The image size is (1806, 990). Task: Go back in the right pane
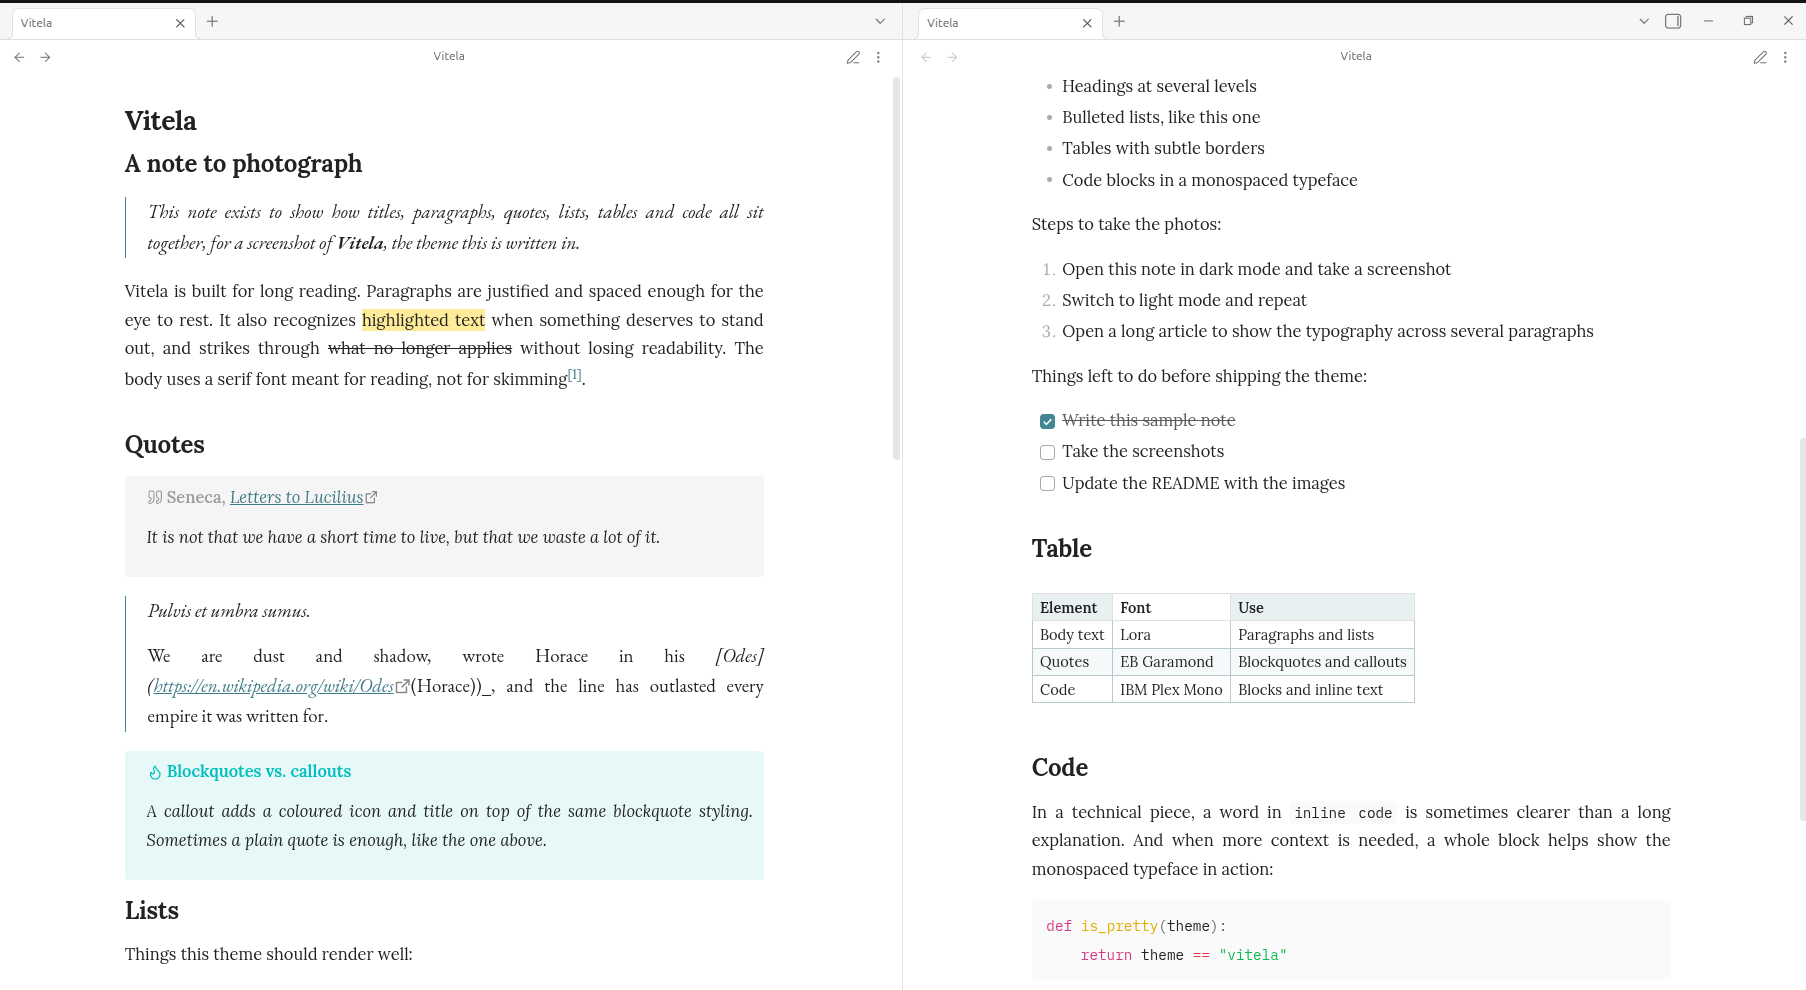926,57
